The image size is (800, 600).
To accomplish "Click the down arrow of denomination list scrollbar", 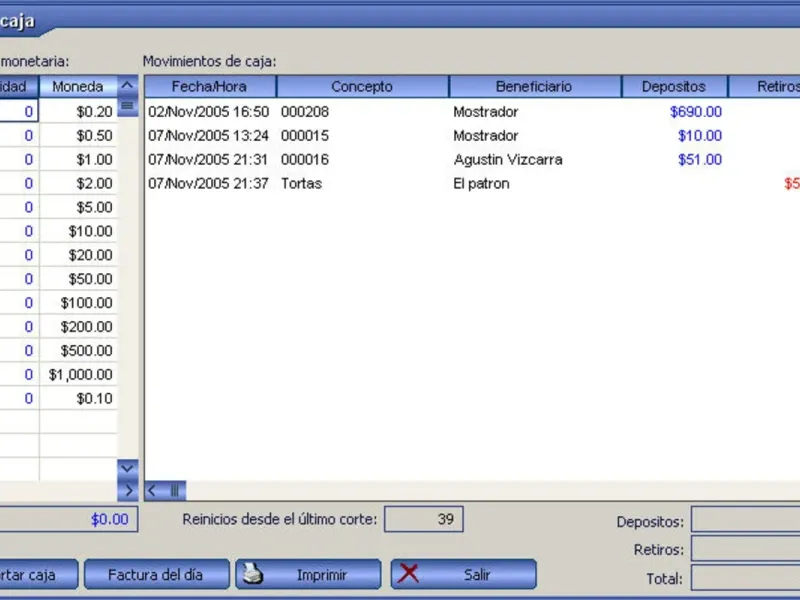I will [x=128, y=468].
